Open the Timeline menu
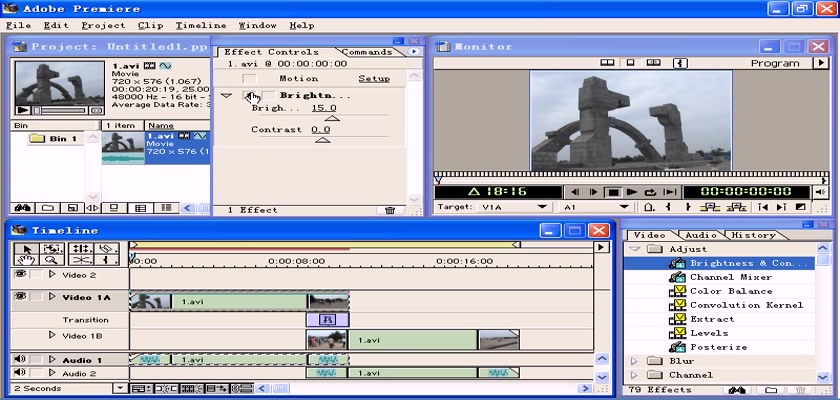The width and height of the screenshot is (840, 400). [201, 25]
